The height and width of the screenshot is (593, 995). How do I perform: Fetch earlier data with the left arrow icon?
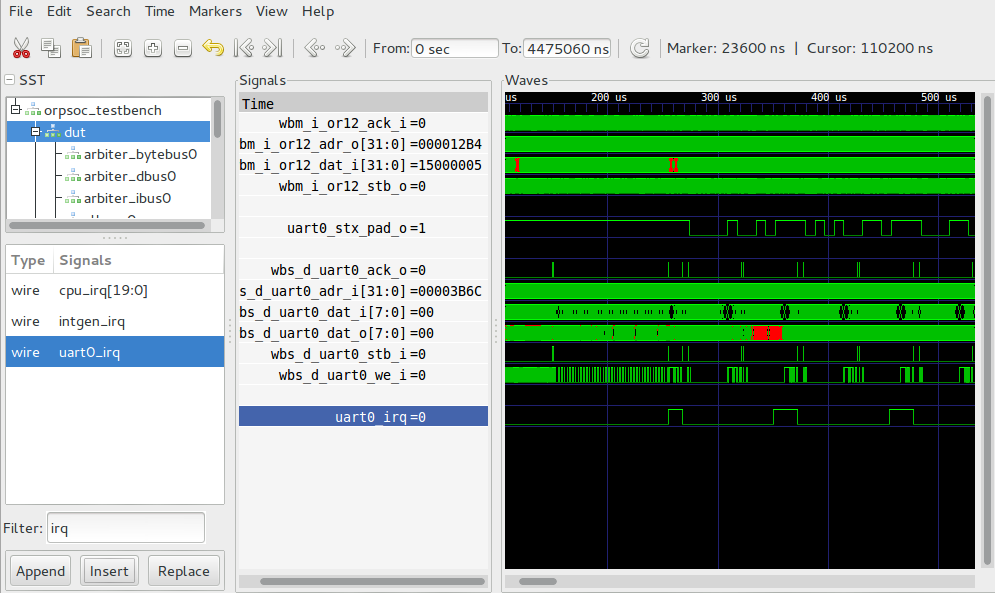(315, 47)
